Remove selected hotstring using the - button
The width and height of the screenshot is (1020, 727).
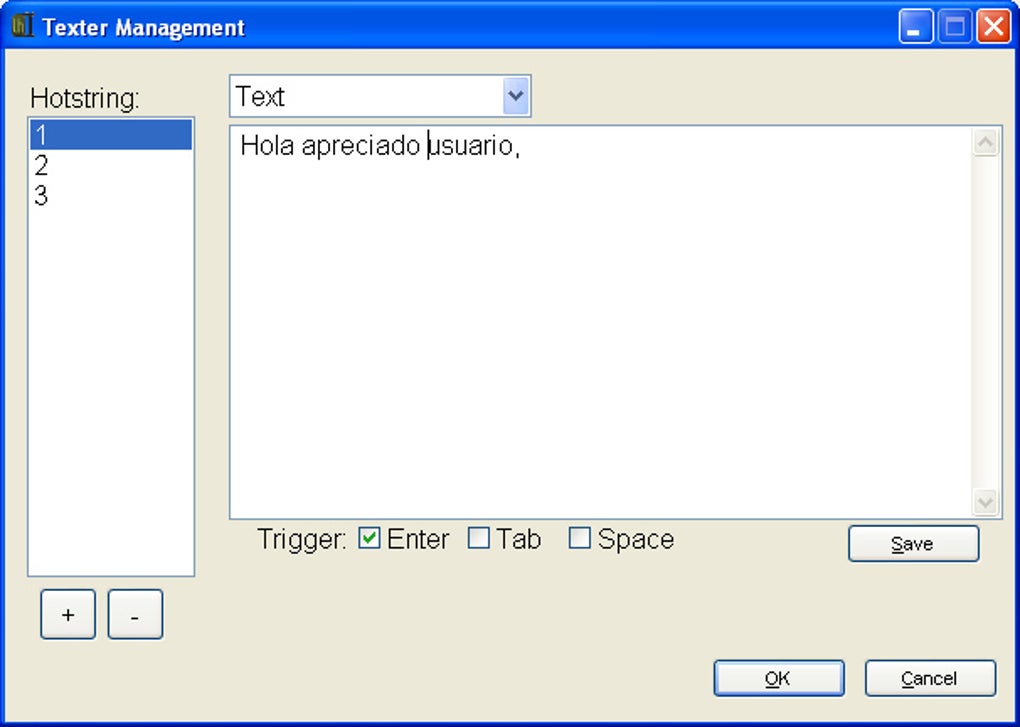point(135,614)
